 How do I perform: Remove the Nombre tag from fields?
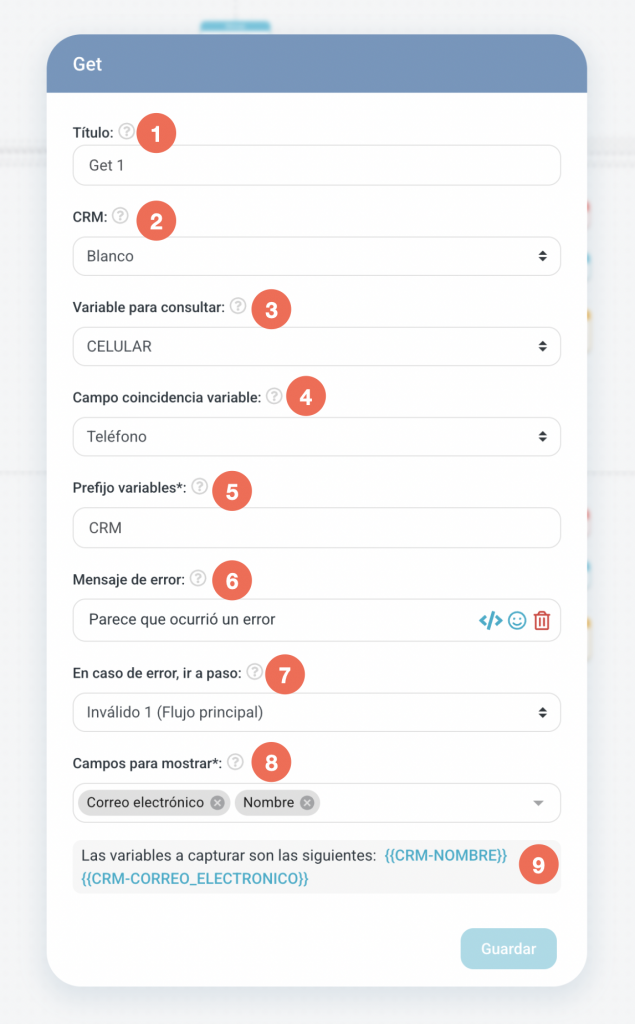[x=307, y=802]
